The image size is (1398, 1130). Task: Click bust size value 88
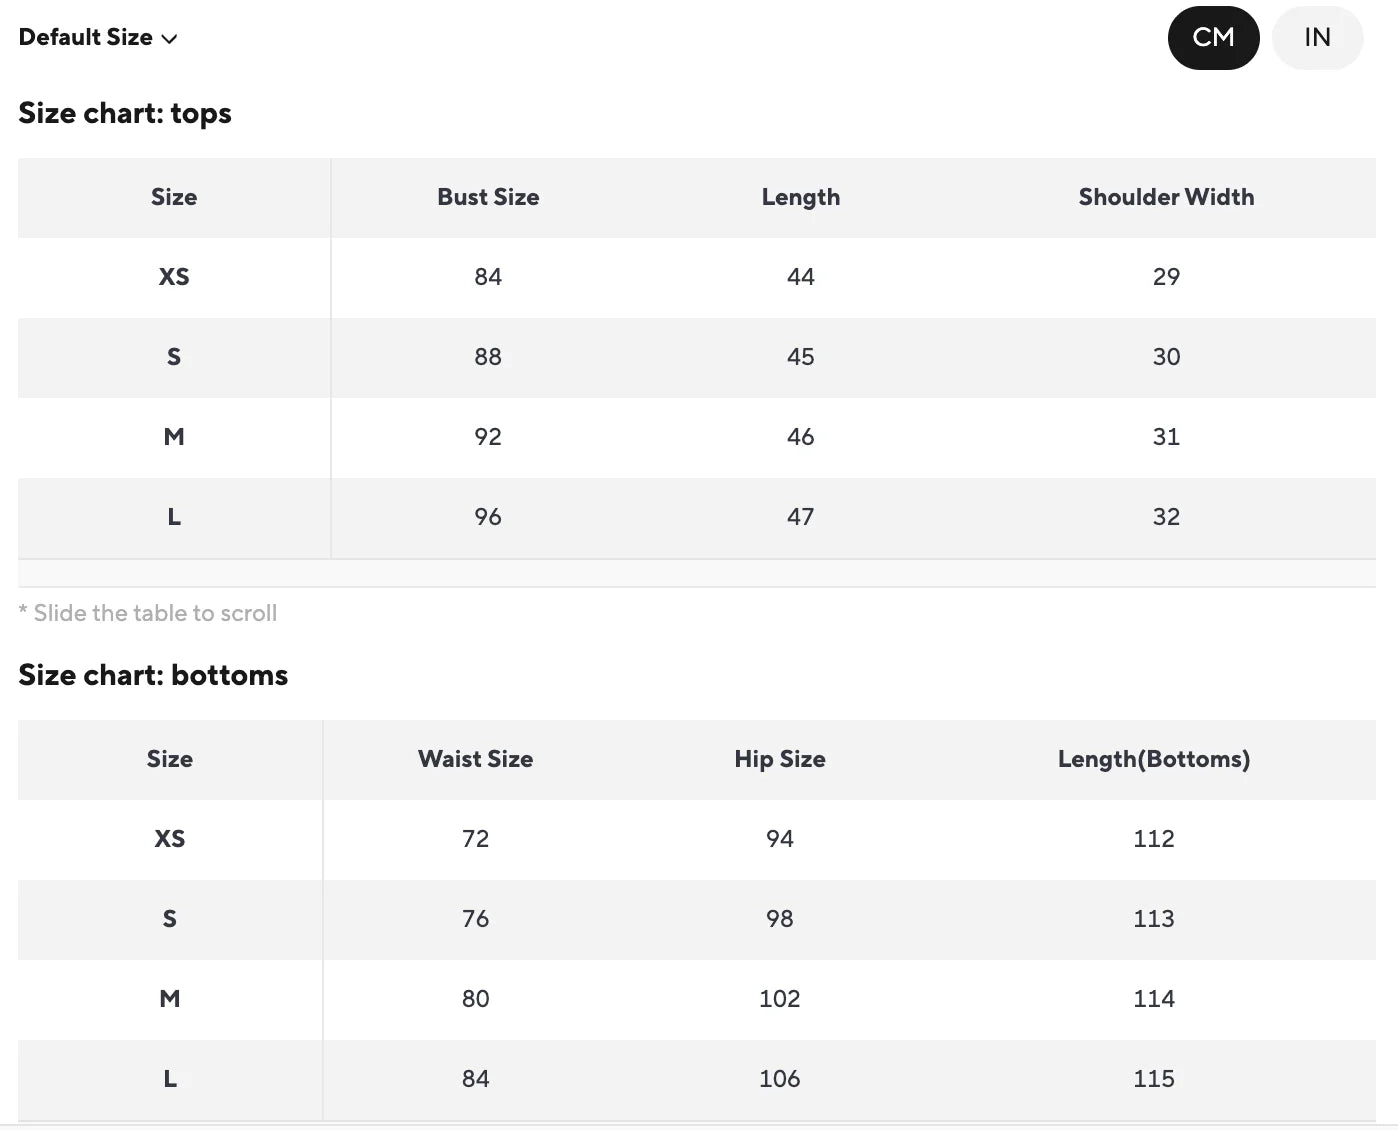488,357
